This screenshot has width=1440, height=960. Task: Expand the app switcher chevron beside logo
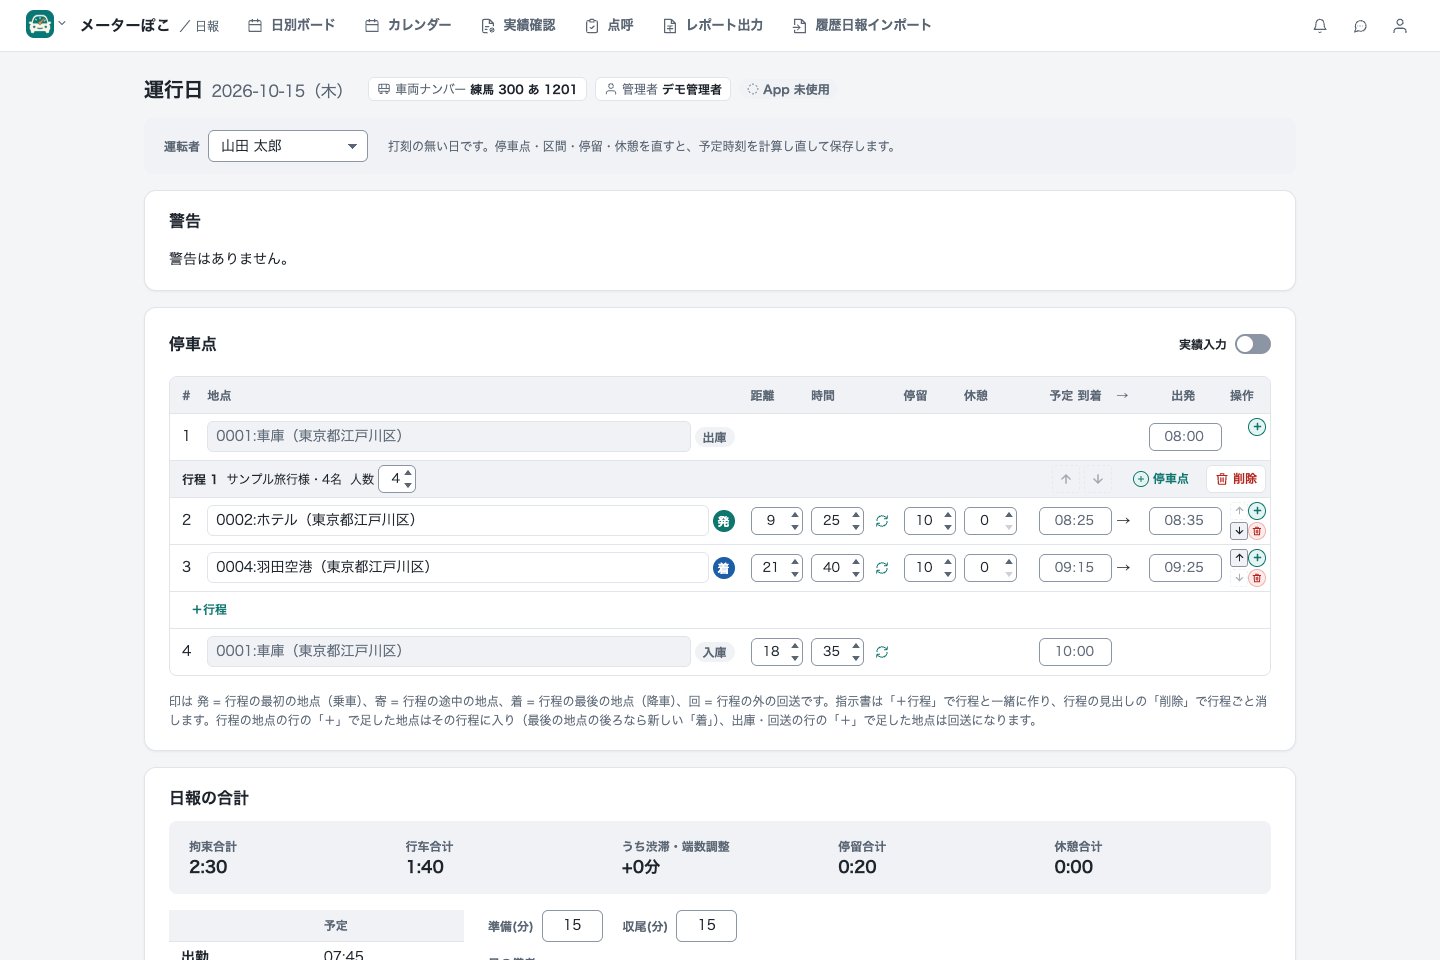(x=62, y=23)
